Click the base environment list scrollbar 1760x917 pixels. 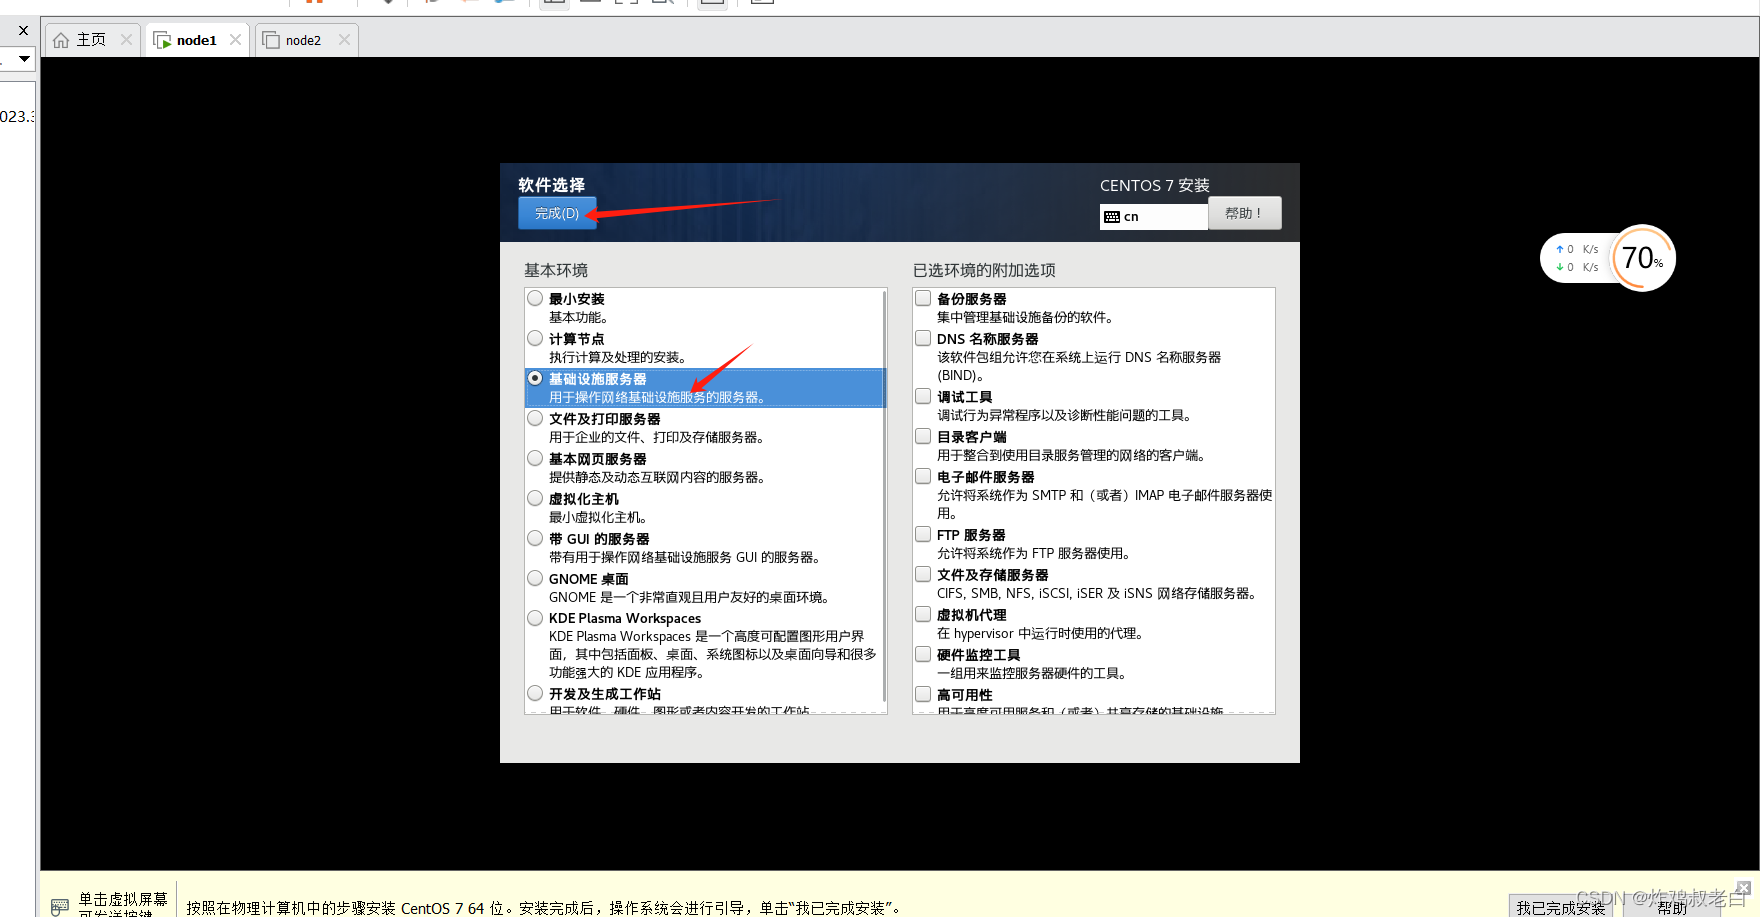(x=884, y=496)
